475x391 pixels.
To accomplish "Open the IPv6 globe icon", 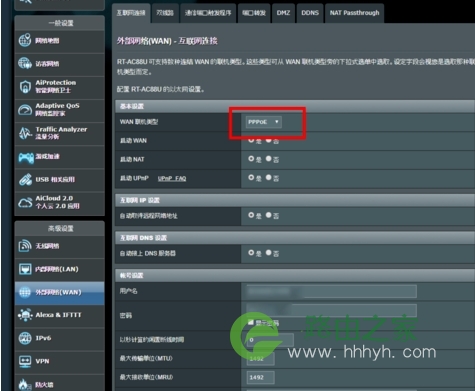I will tap(25, 338).
